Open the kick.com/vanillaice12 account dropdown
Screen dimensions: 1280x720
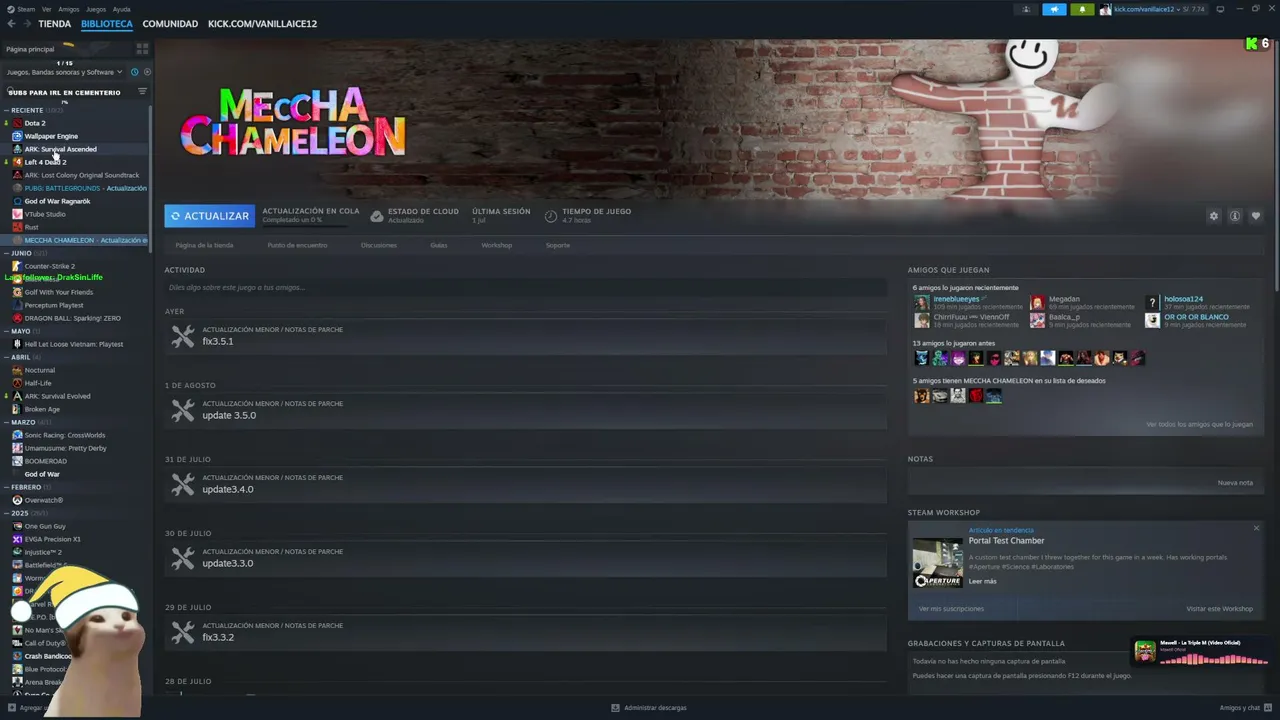(1160, 9)
